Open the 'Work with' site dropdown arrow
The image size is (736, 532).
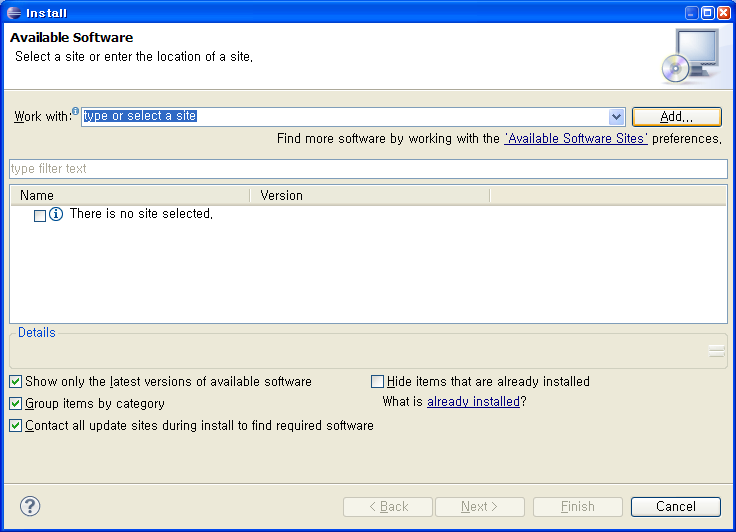click(616, 116)
